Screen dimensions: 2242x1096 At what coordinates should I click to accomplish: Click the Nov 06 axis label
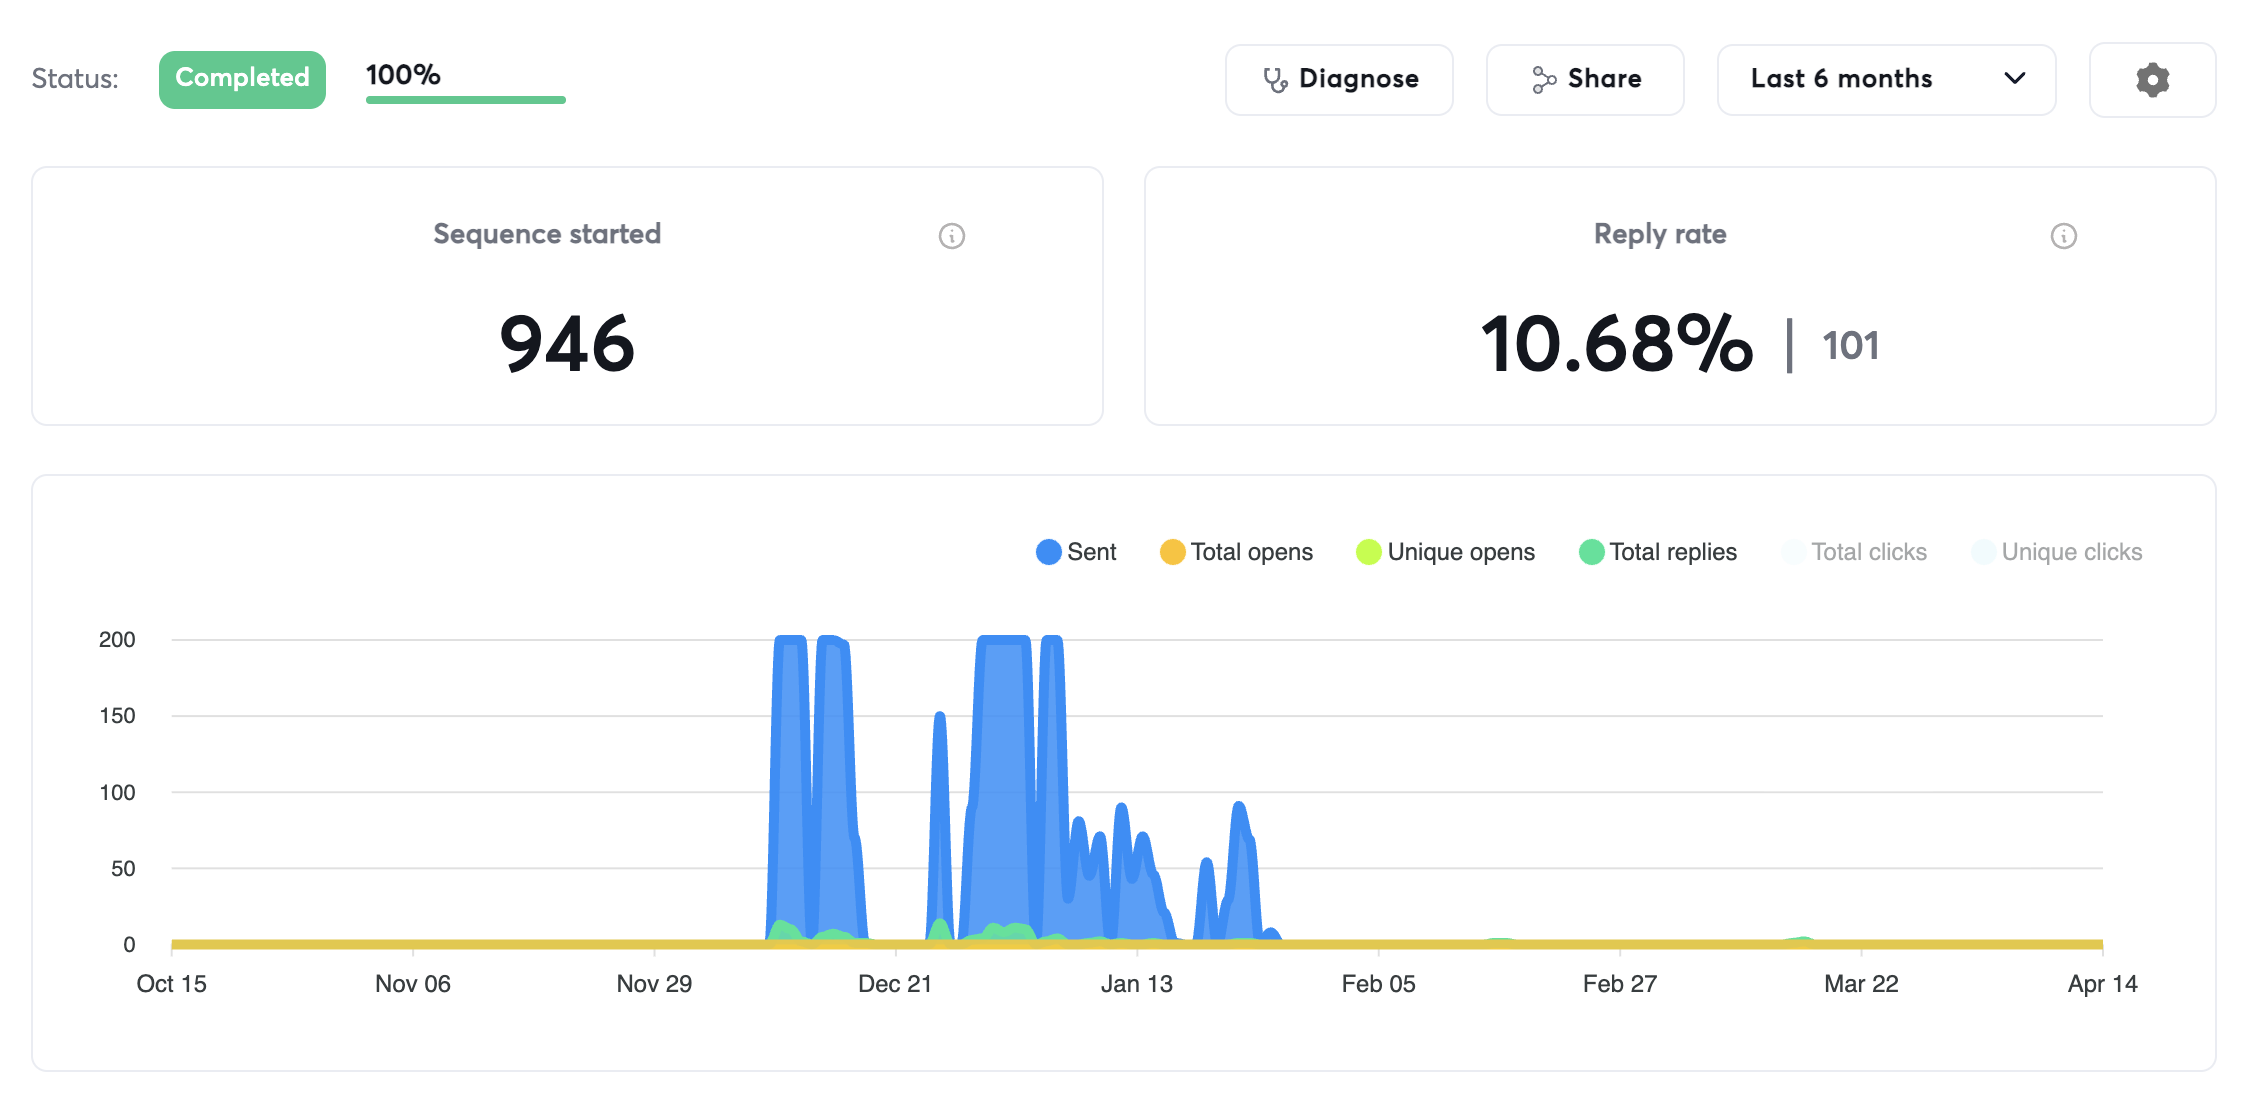pos(413,984)
